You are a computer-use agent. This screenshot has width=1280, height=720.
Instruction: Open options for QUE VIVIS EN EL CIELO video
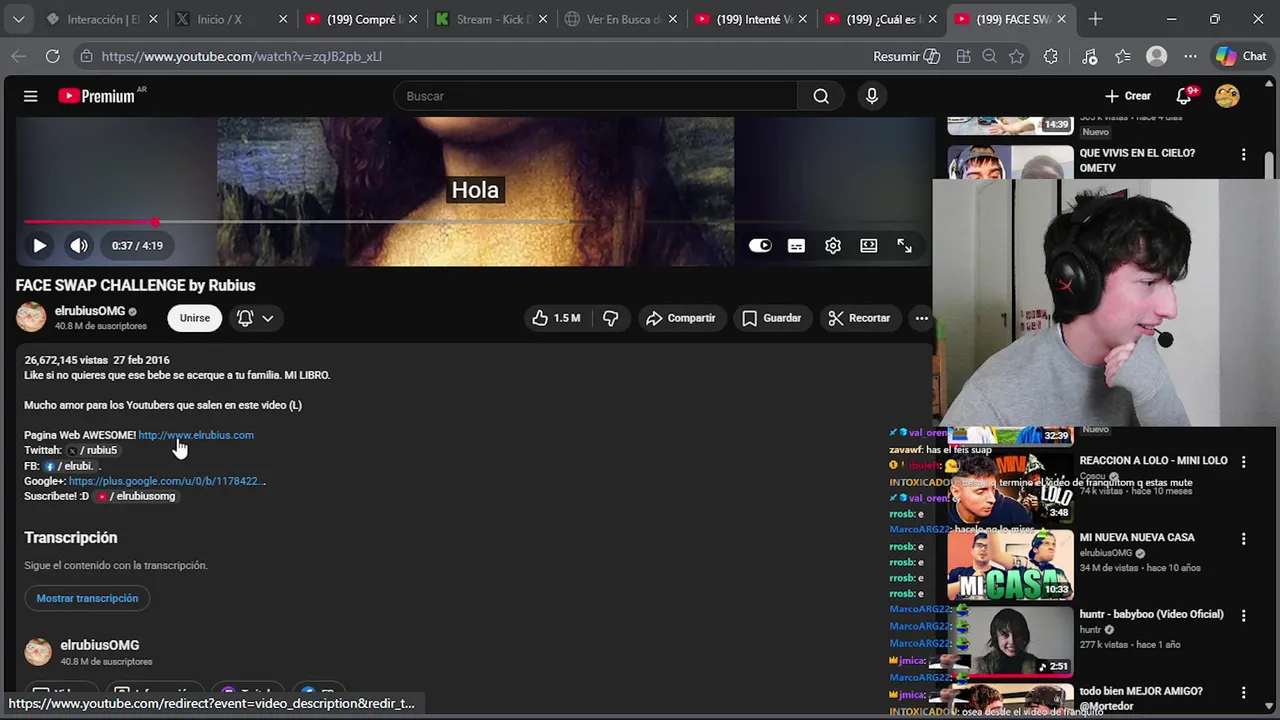click(1243, 155)
